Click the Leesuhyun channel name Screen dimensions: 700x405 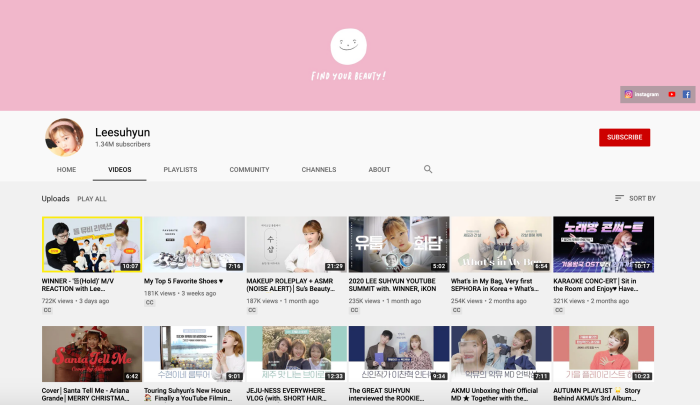[x=123, y=133]
